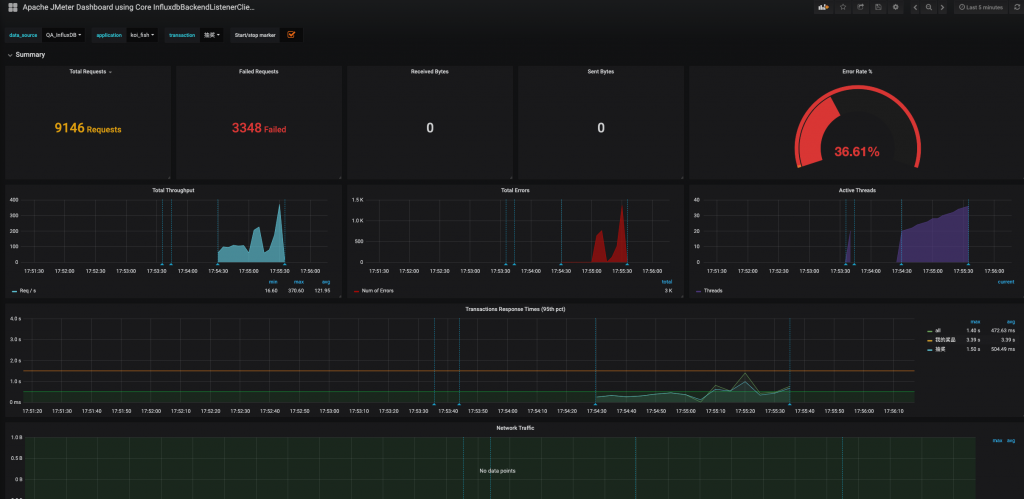This screenshot has width=1024, height=499.
Task: Open the Last 5 minutes time picker
Action: pyautogui.click(x=980, y=7)
